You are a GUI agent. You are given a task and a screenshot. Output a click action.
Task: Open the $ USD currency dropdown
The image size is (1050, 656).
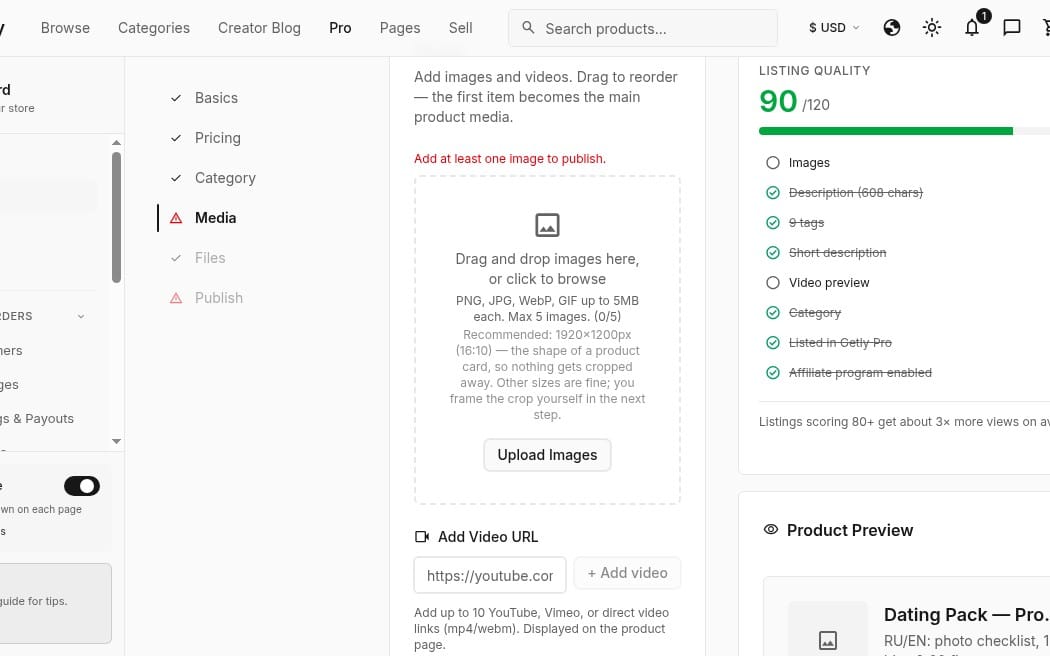834,27
